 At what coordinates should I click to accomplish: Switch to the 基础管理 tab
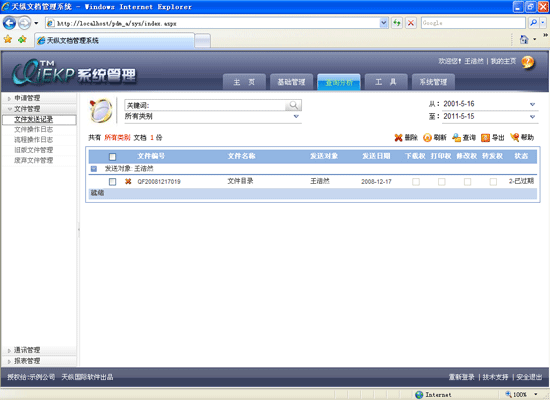291,82
